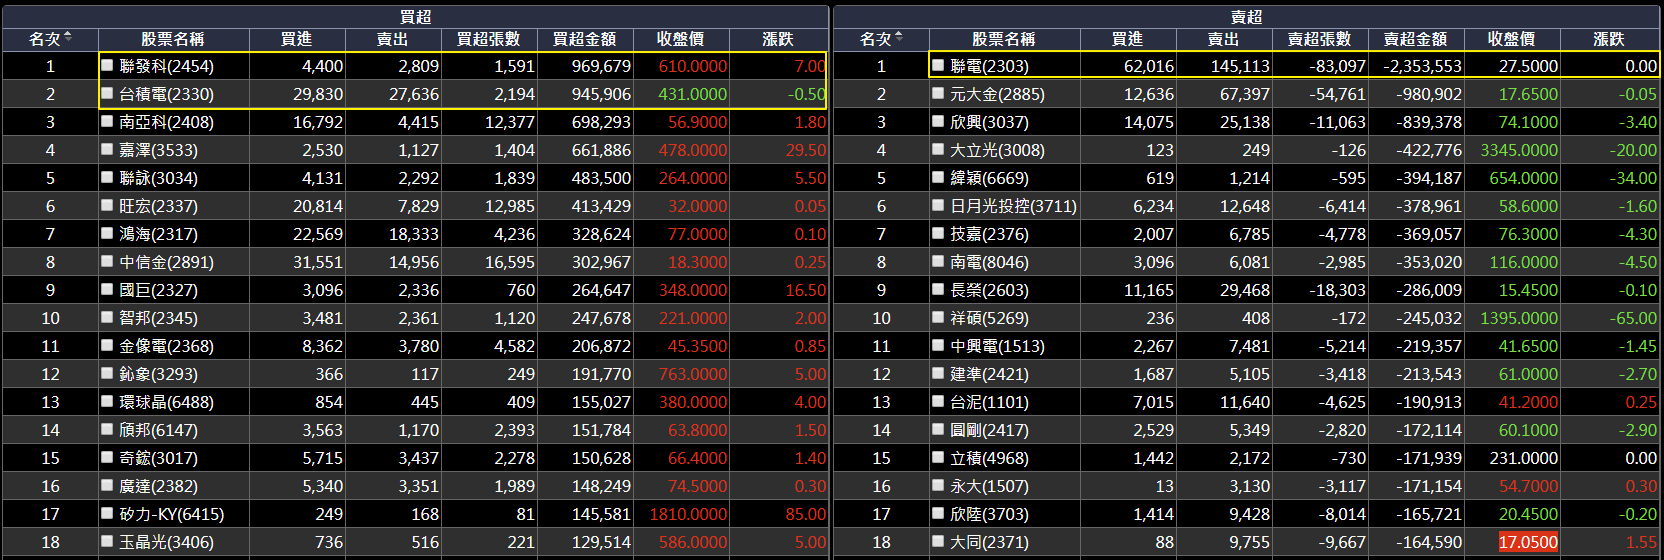Select the 大立光(3008) checkbox
The width and height of the screenshot is (1664, 560).
click(938, 149)
